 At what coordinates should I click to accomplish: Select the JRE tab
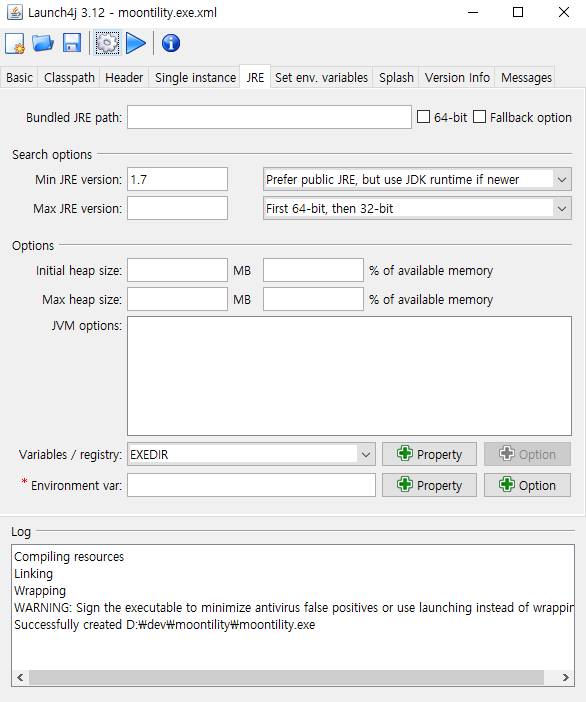pos(255,77)
